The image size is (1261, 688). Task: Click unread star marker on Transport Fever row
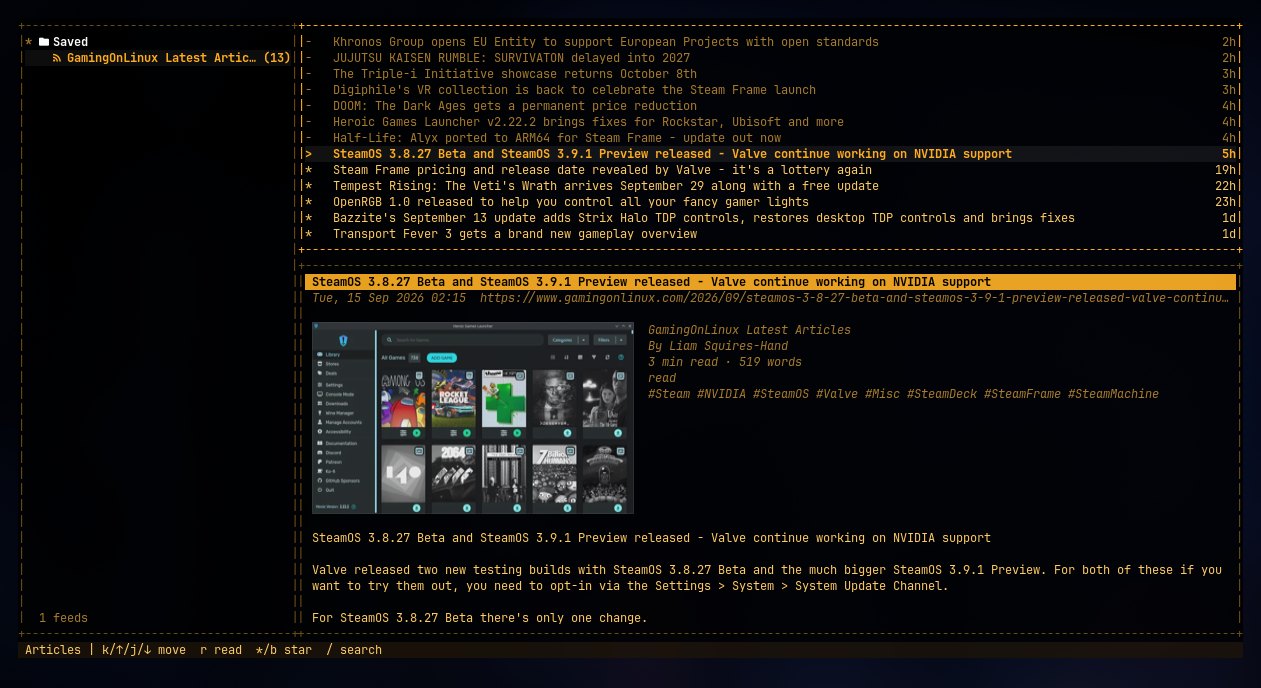tap(309, 234)
